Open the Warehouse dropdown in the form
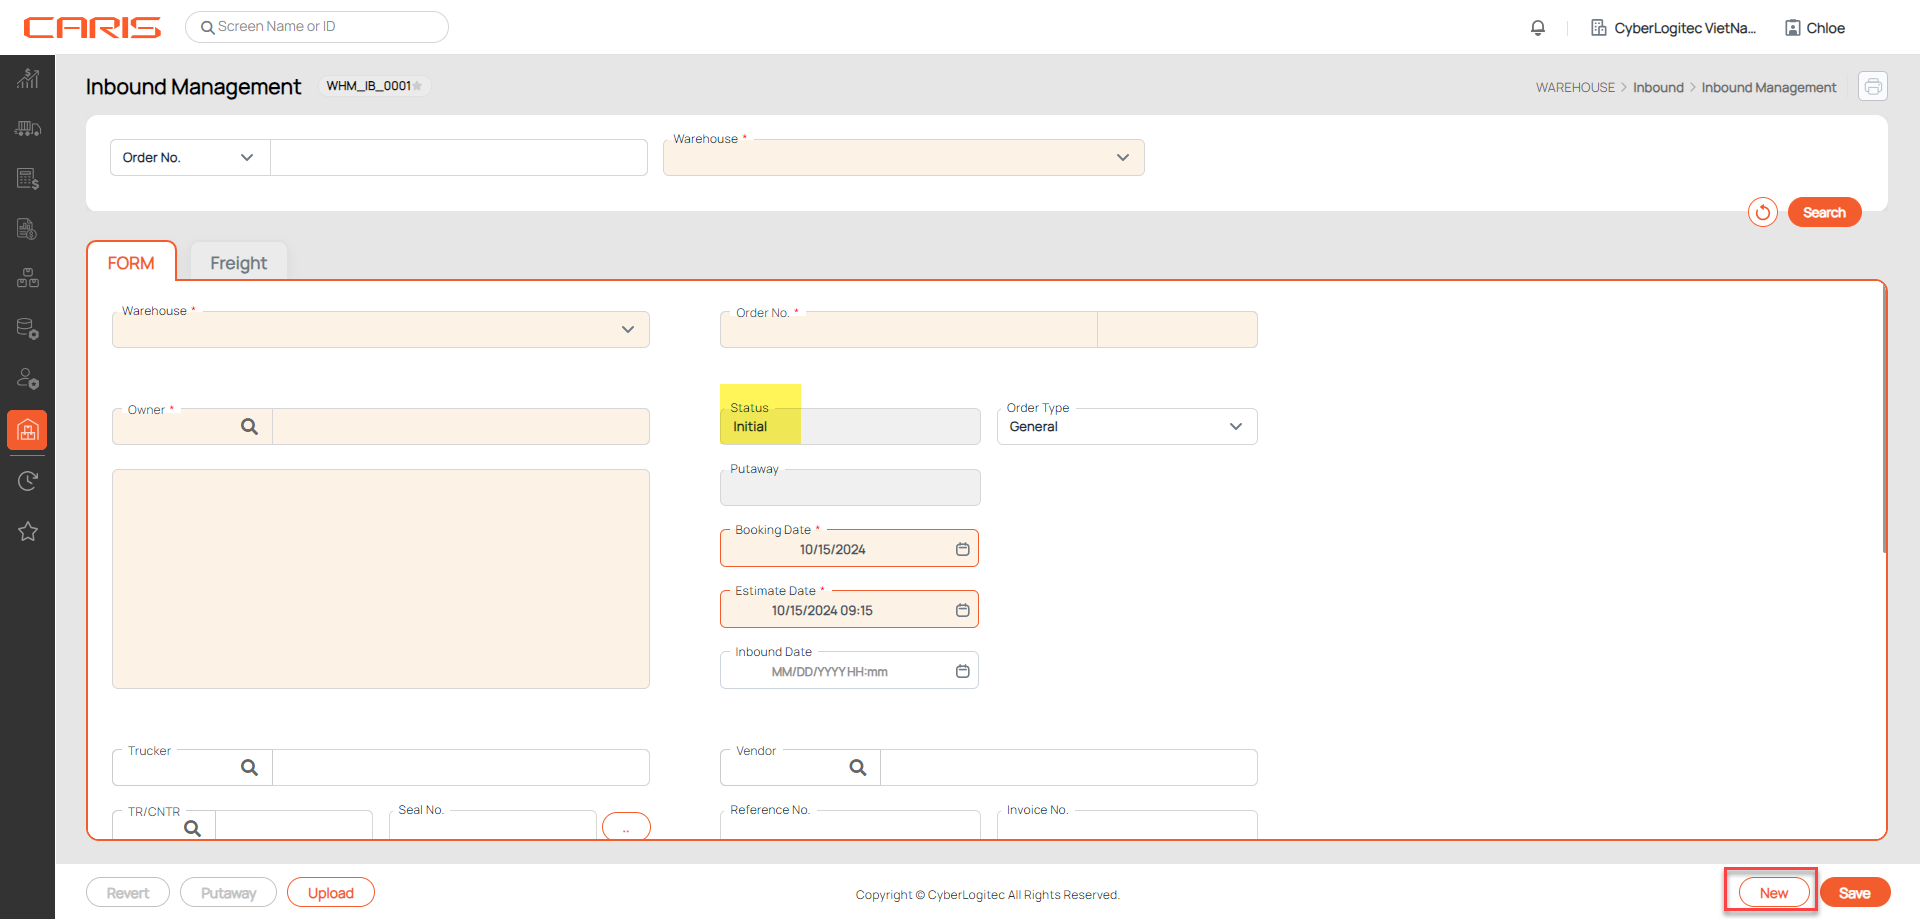Screen dimensions: 1920x919 point(380,330)
